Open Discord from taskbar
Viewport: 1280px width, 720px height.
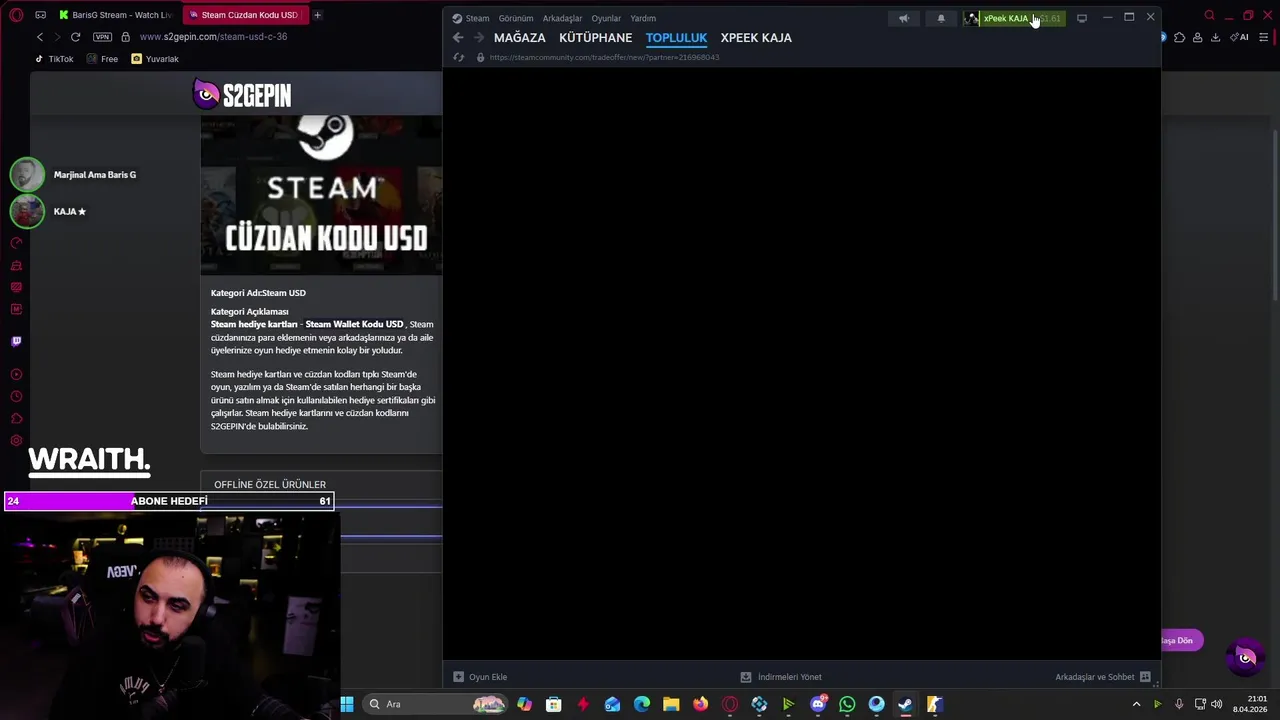(x=818, y=704)
